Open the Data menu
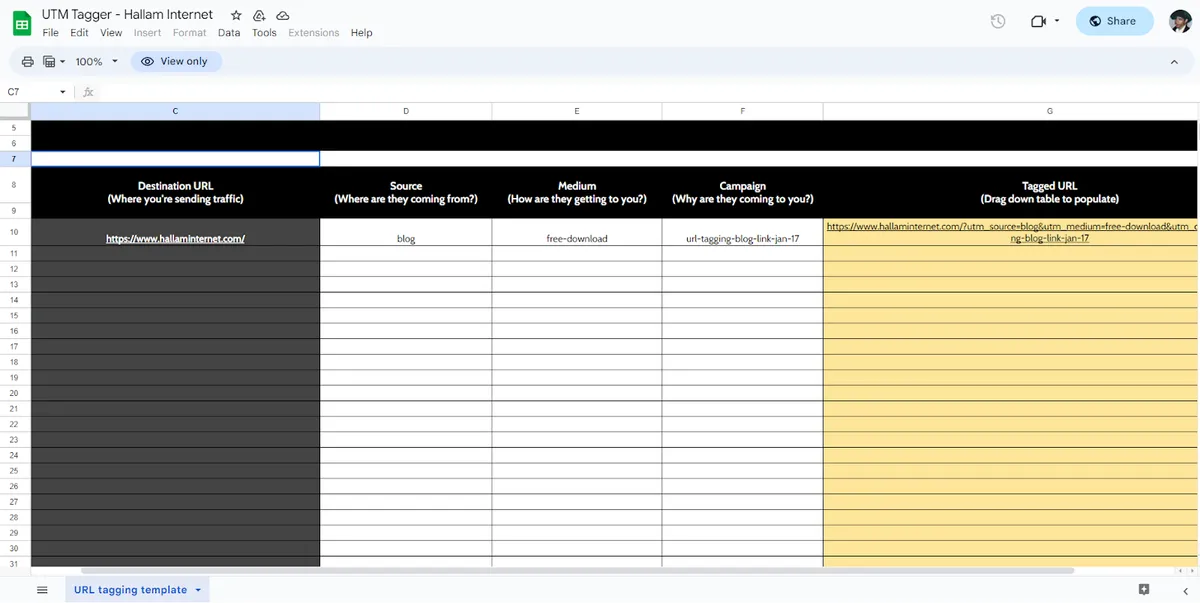The height and width of the screenshot is (603, 1200). click(229, 32)
